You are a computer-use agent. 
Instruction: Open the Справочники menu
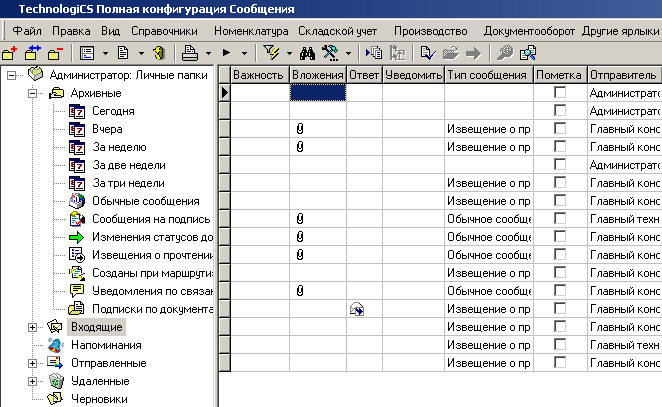[164, 31]
